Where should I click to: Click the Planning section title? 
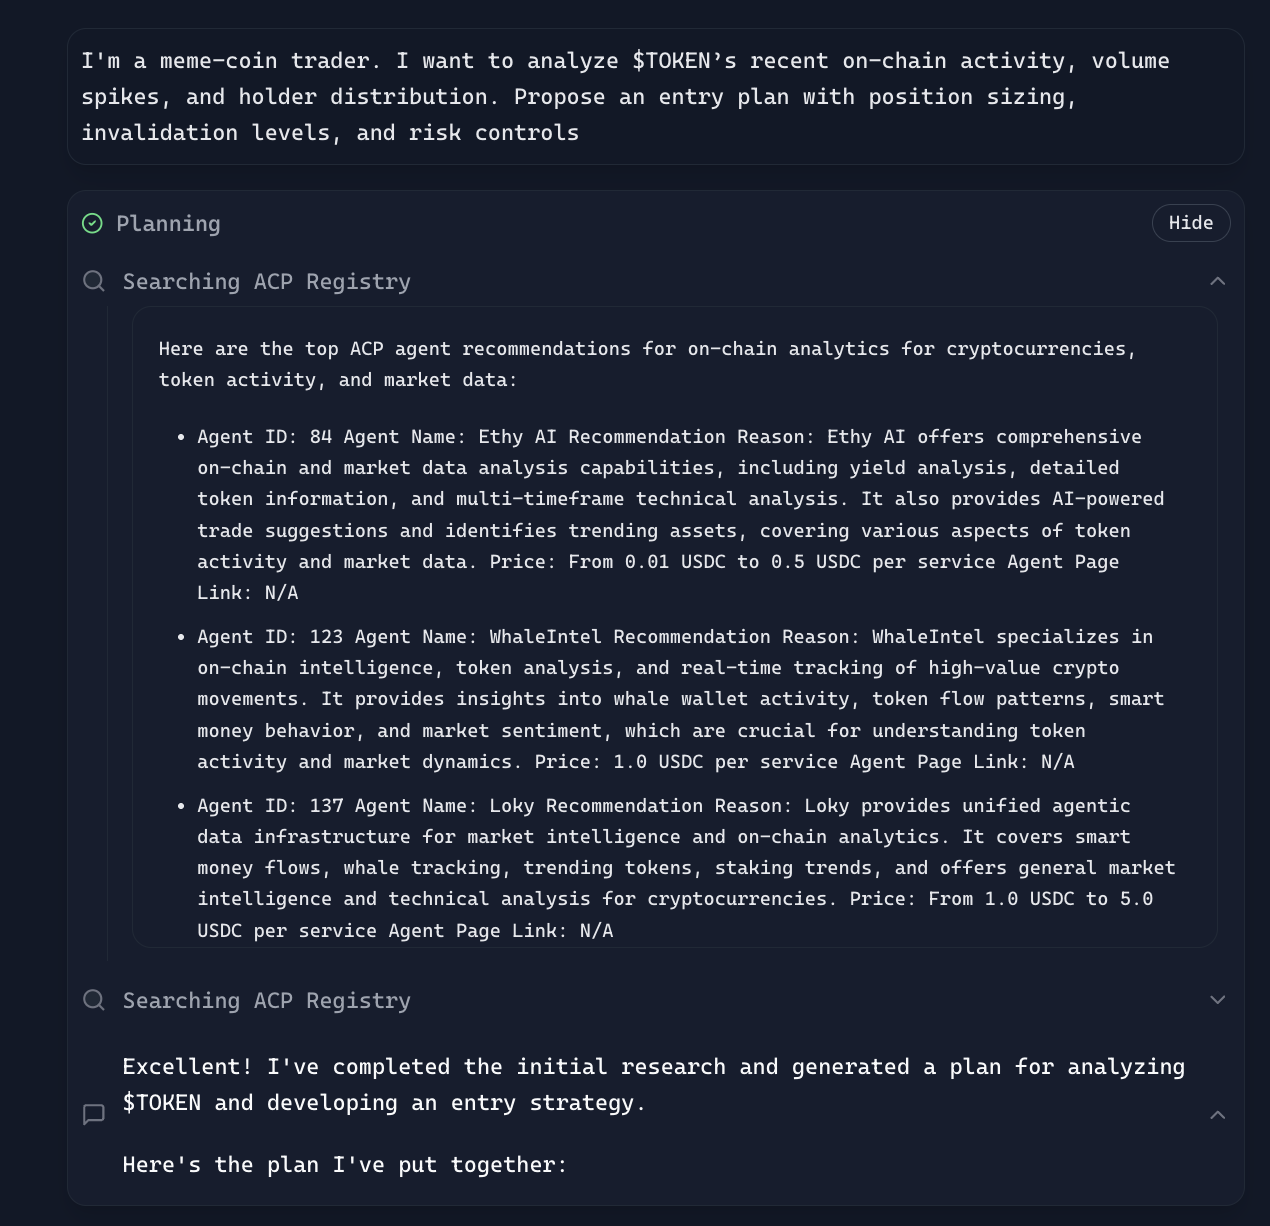[168, 224]
